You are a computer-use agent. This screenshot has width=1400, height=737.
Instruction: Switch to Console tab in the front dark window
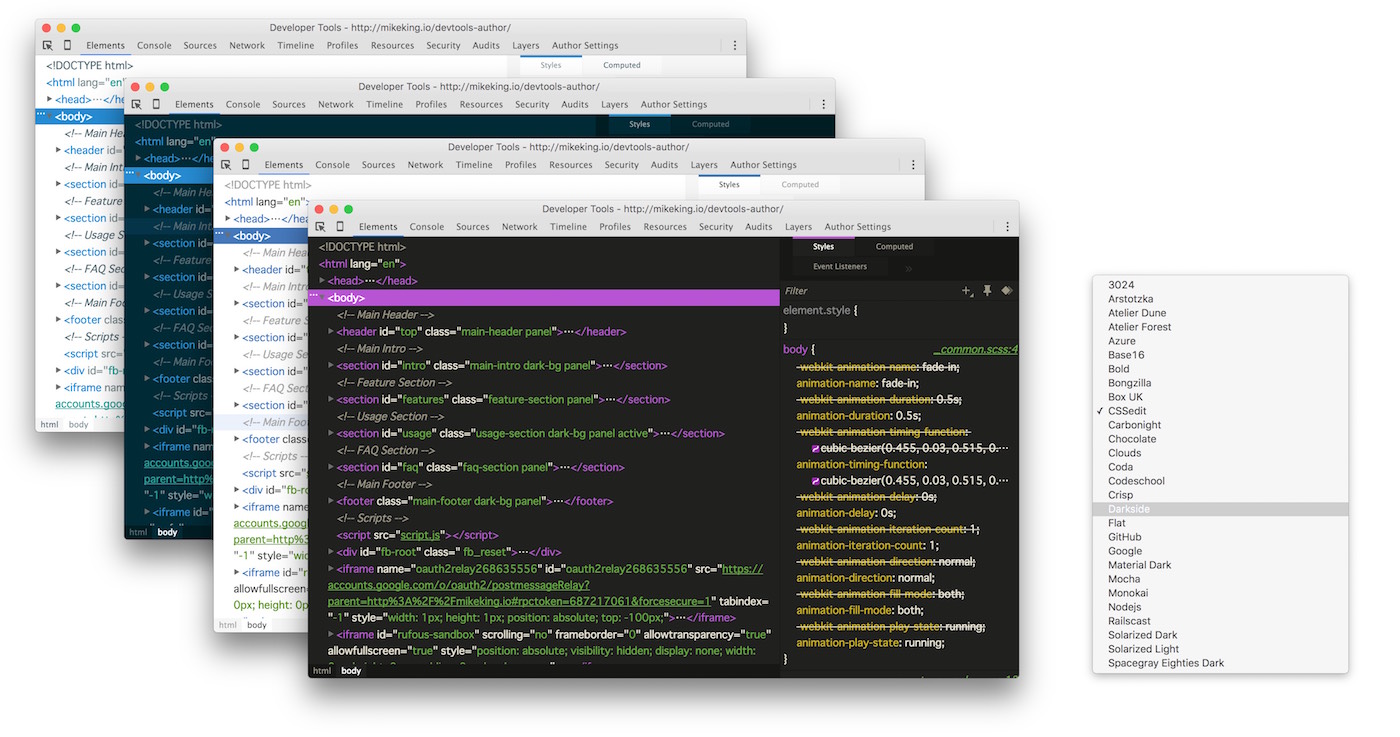tap(427, 227)
